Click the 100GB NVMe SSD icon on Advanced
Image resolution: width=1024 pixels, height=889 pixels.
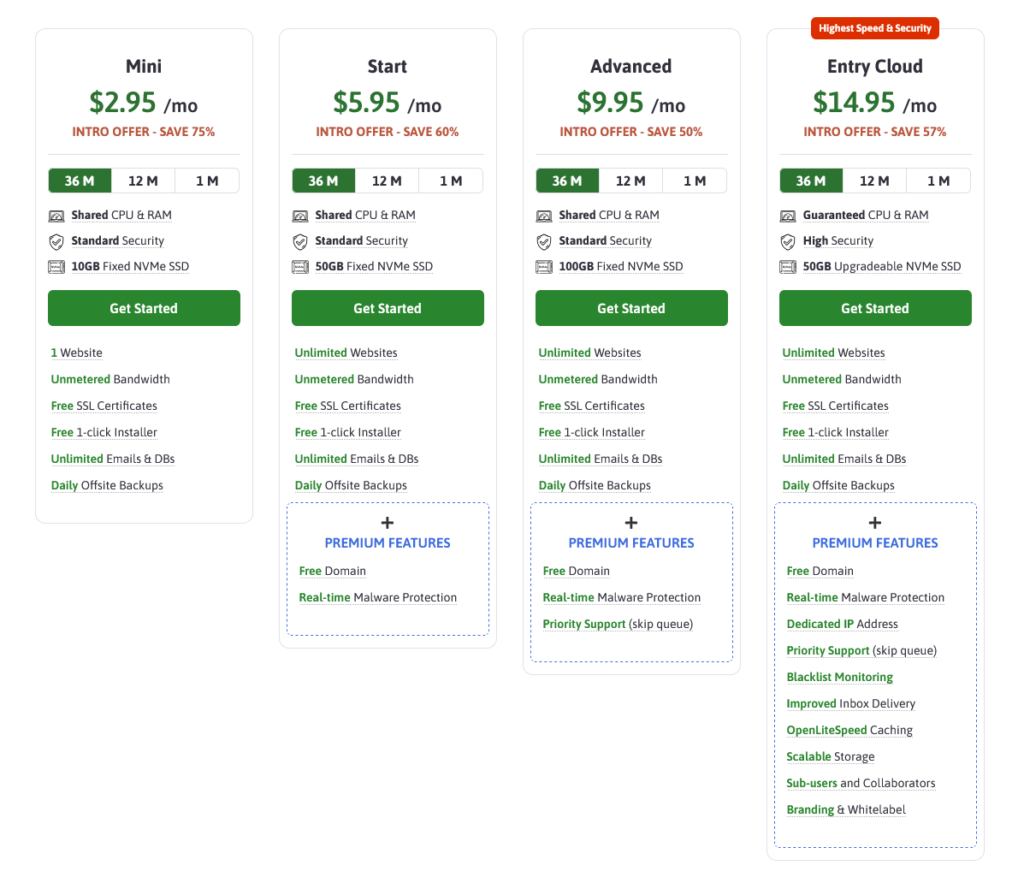[544, 266]
